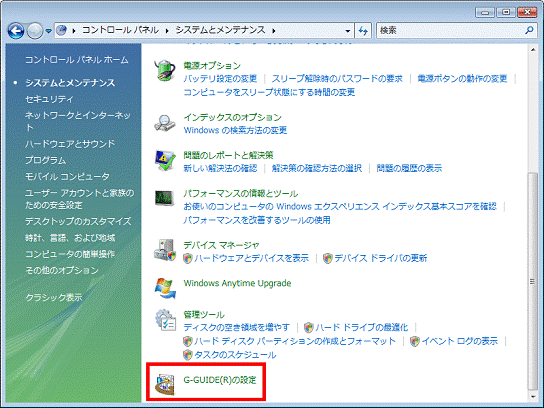This screenshot has height=408, width=544.
Task: Click the scrollbar up arrow
Action: coord(533,50)
